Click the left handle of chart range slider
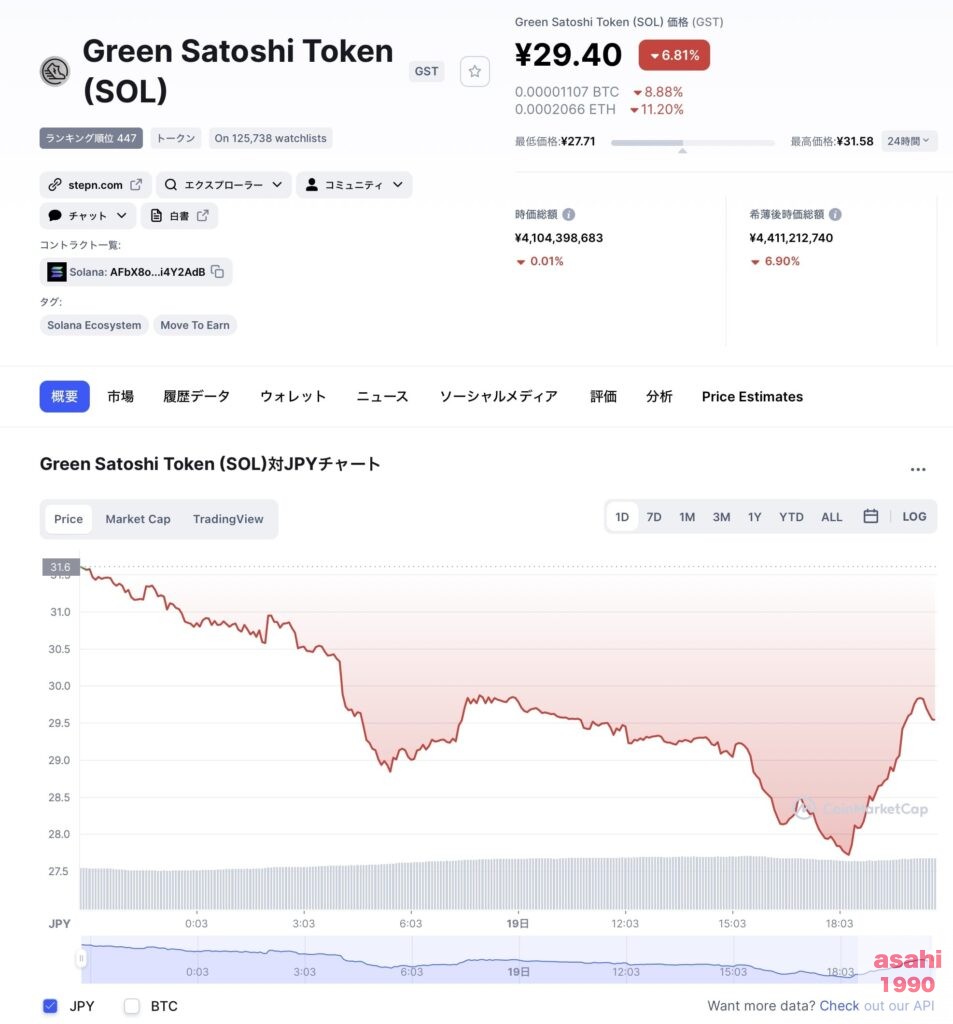Image resolution: width=953 pixels, height=1024 pixels. coord(81,959)
